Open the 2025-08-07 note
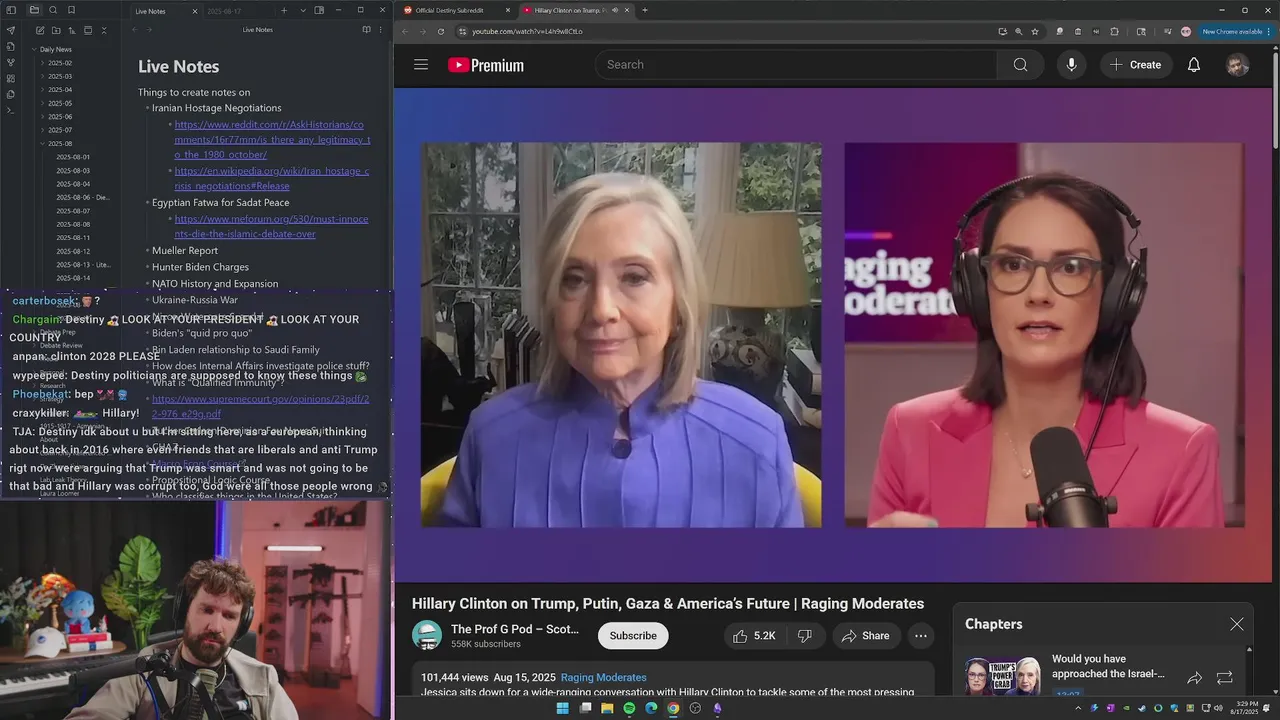Viewport: 1280px width, 720px height. click(x=73, y=211)
